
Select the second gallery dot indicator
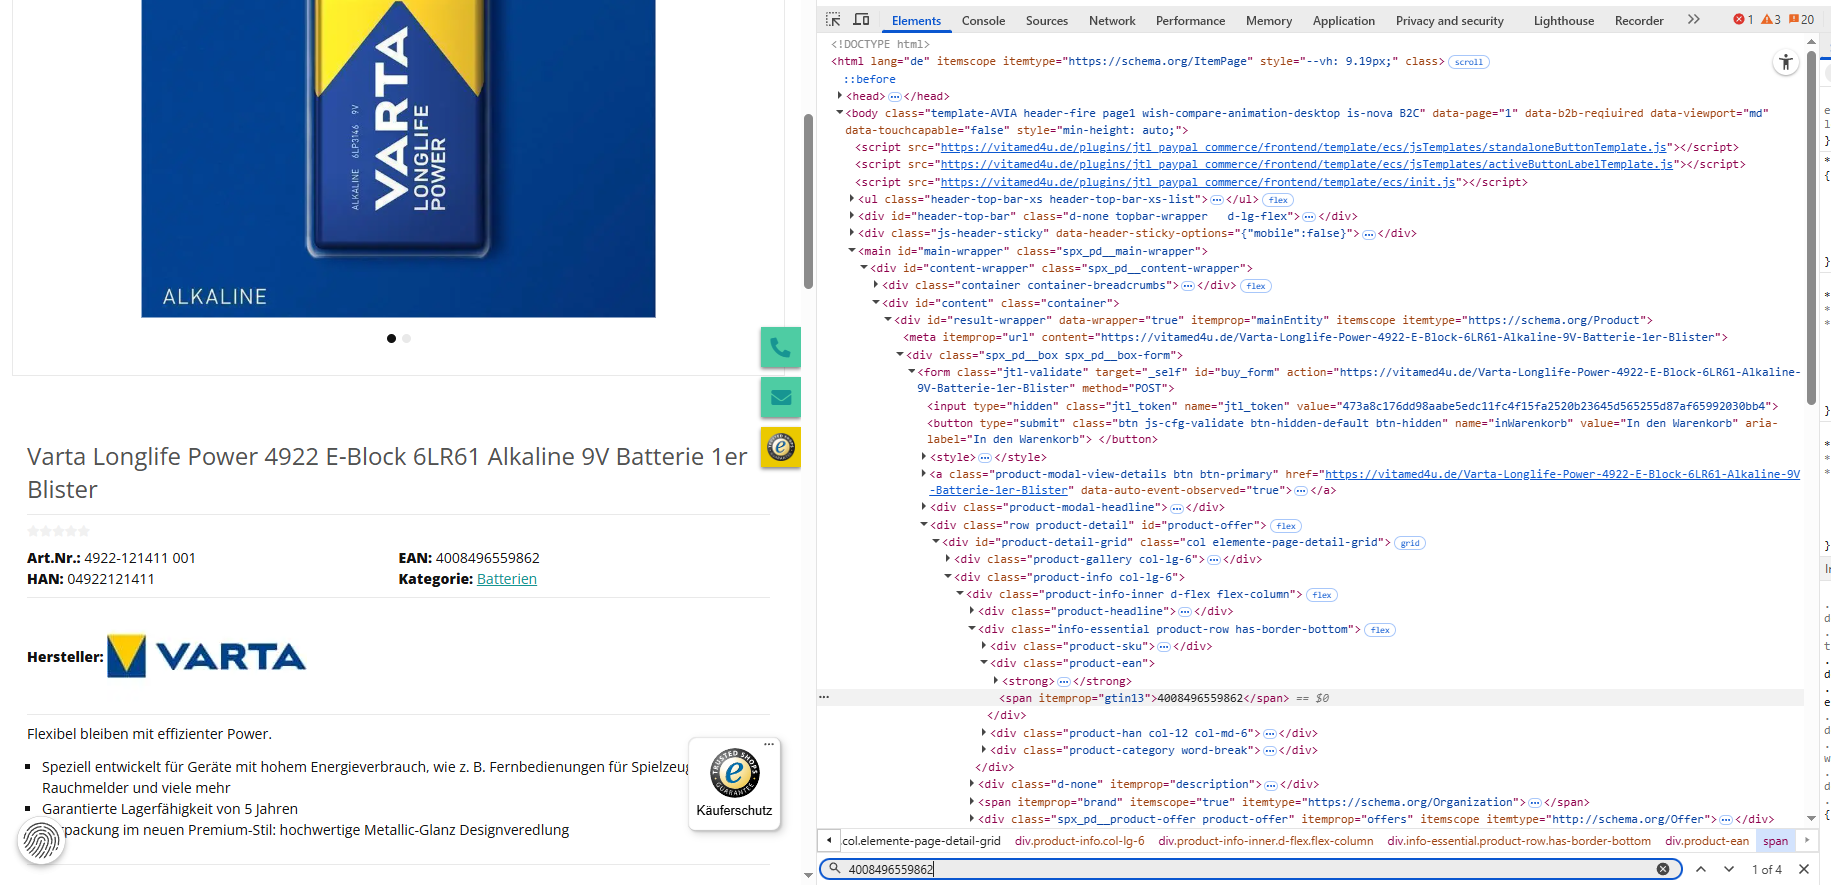click(x=406, y=338)
